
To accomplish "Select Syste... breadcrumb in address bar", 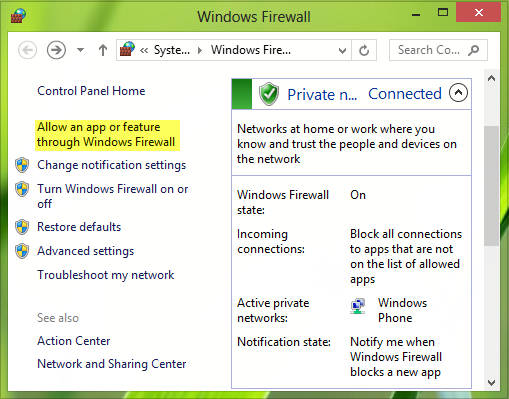I will (172, 50).
